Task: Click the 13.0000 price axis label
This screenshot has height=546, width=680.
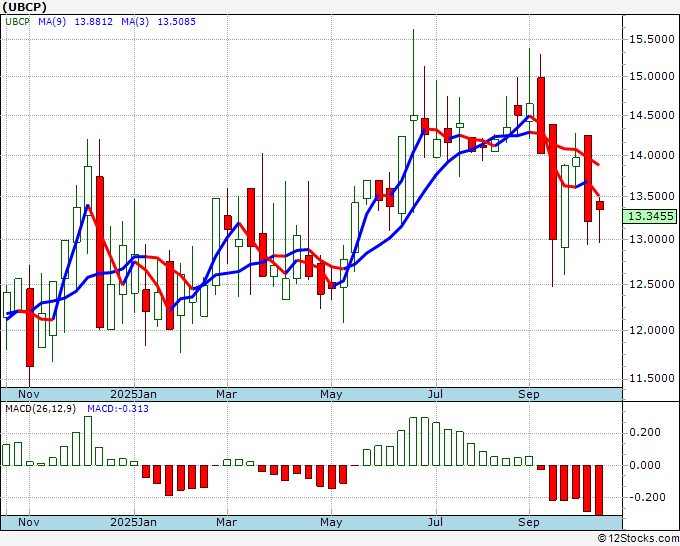Action: pos(652,239)
